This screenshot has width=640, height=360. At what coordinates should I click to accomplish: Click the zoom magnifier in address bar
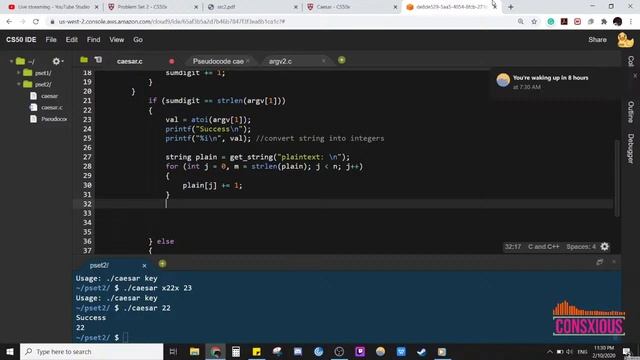pos(520,22)
